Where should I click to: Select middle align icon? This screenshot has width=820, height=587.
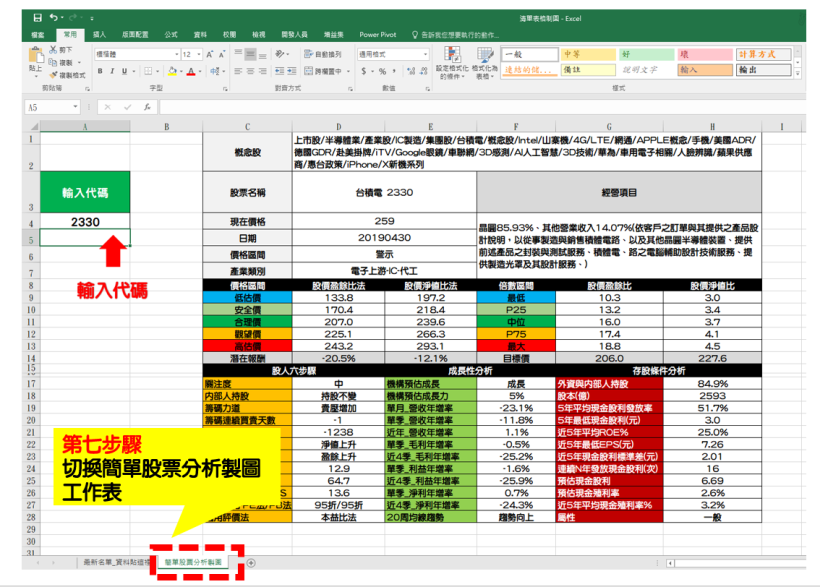coord(250,54)
